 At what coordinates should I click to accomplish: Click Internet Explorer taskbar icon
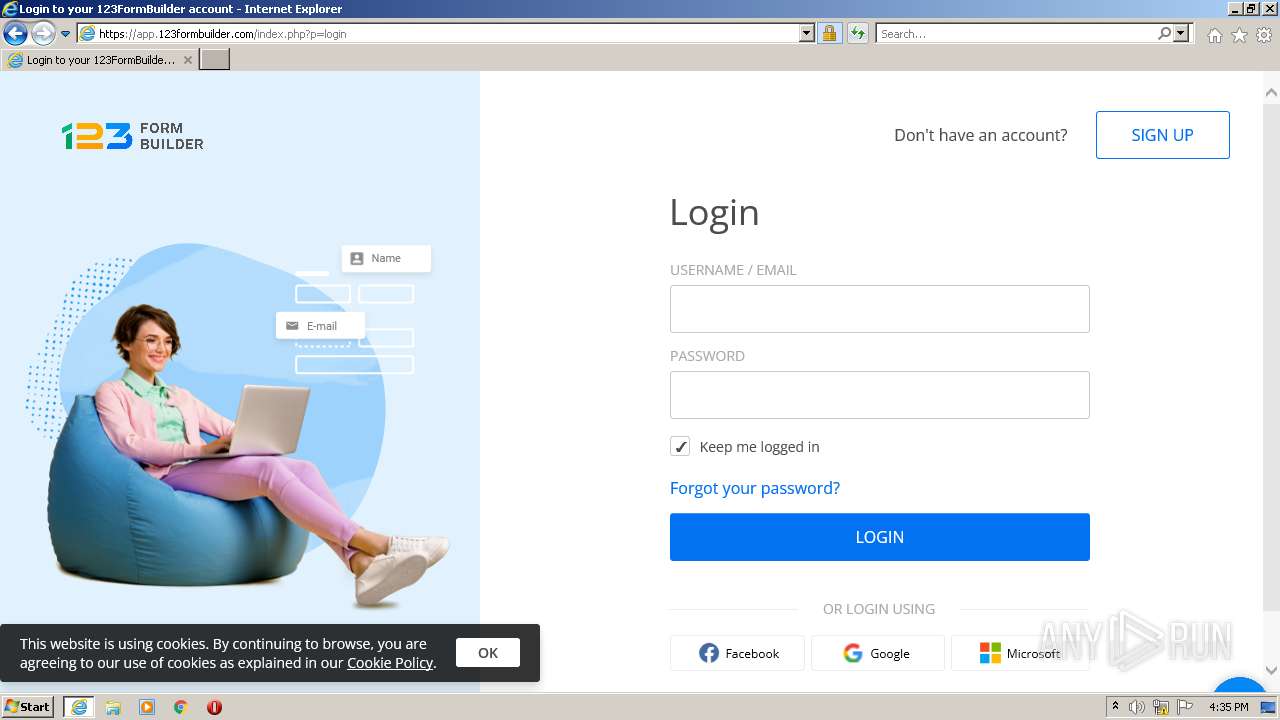point(79,707)
